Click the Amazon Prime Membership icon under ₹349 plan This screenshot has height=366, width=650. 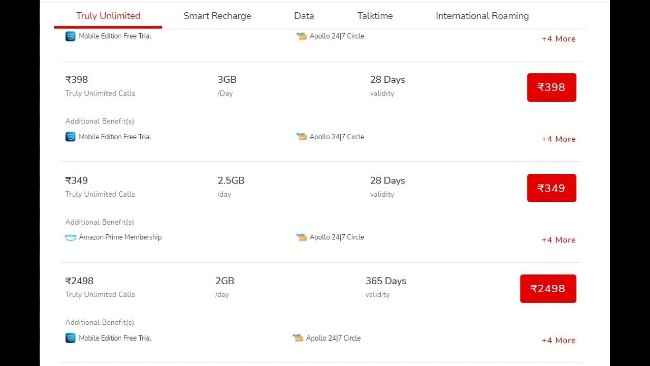point(71,237)
